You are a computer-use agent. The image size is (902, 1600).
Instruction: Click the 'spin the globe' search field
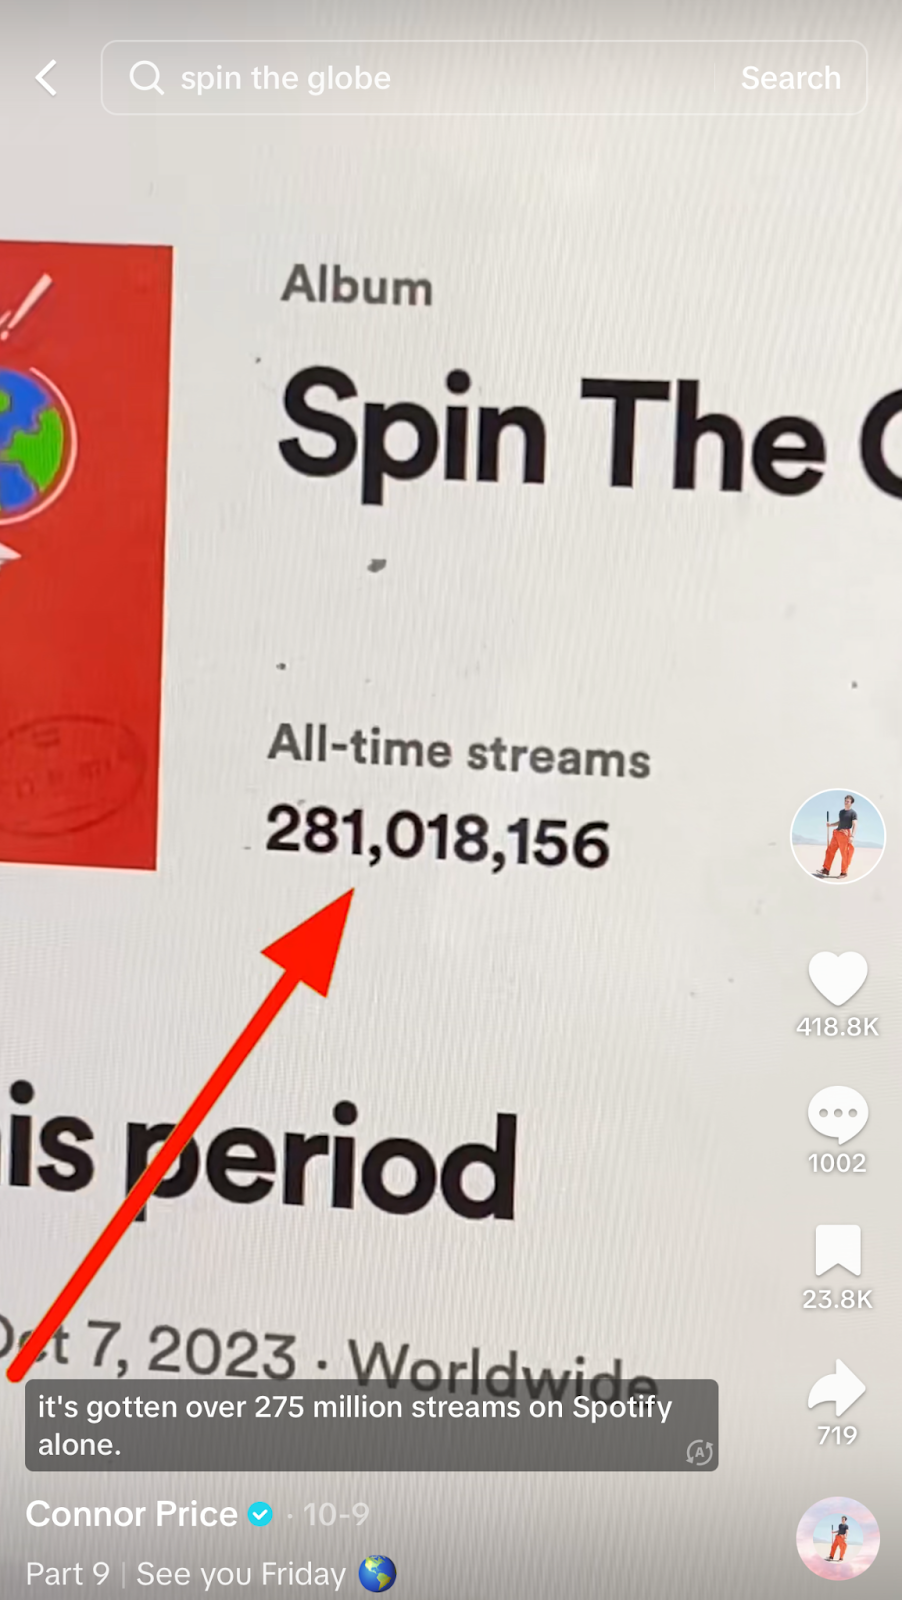coord(484,78)
